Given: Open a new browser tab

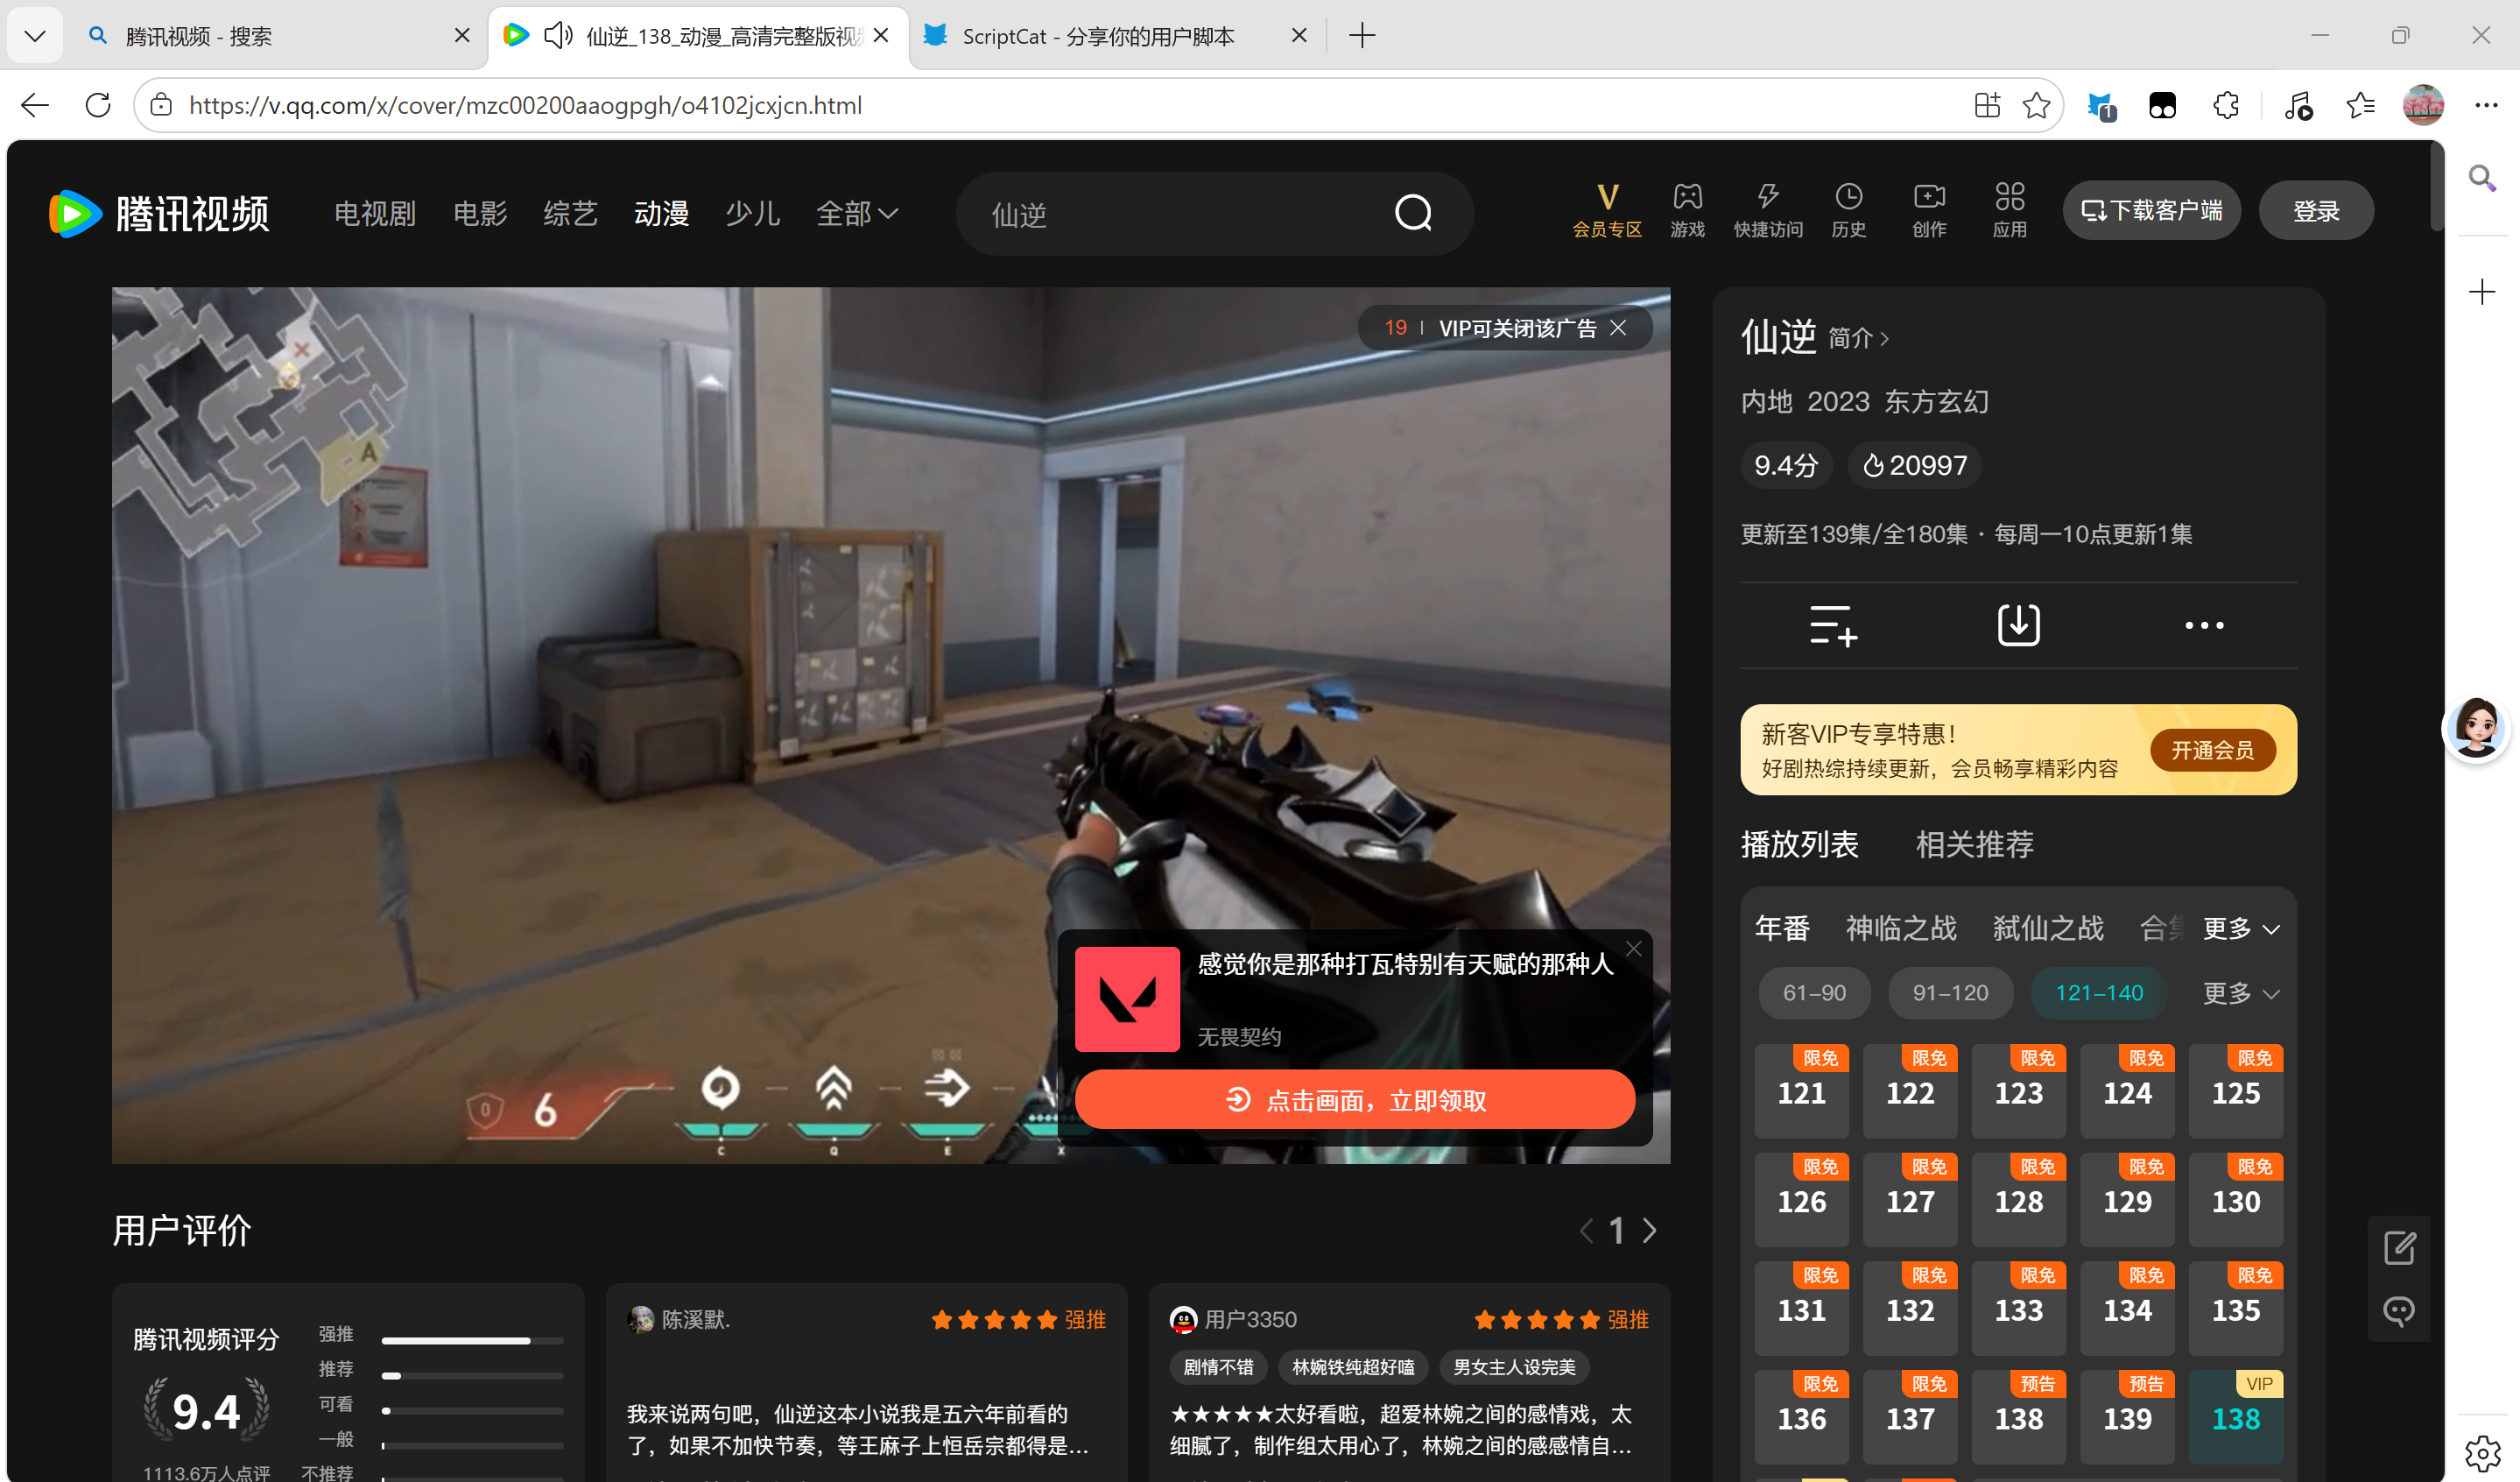Looking at the screenshot, I should (1362, 36).
